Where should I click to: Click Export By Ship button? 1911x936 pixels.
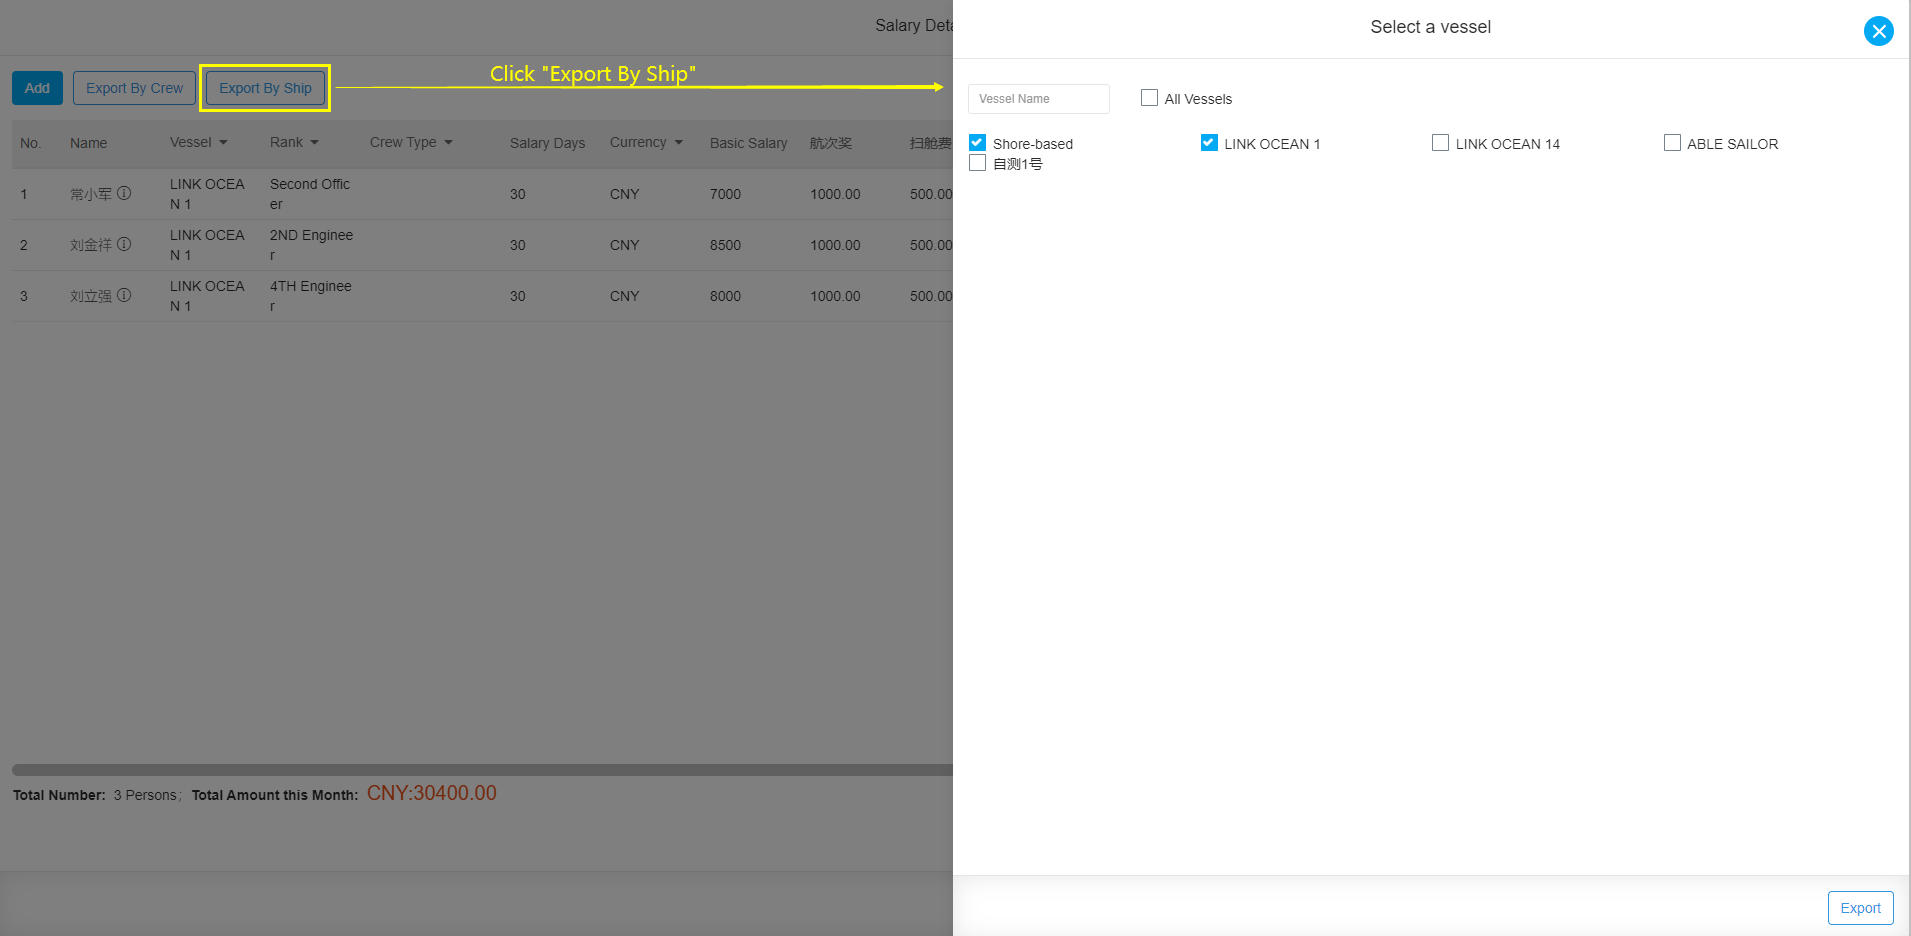[x=265, y=88]
